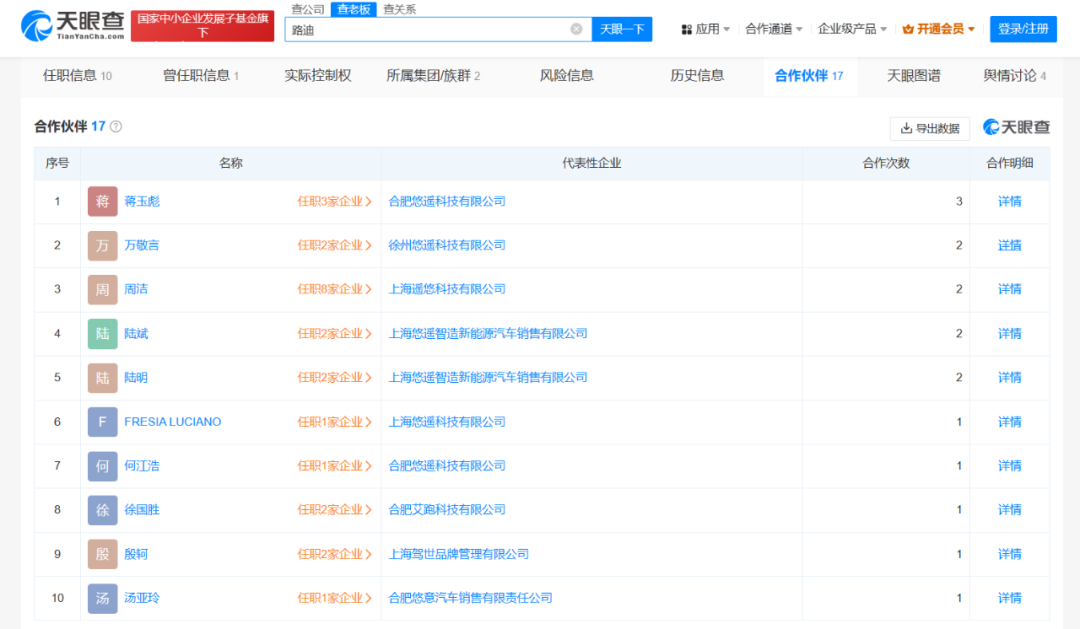This screenshot has height=629, width=1080.
Task: Click the FRESIA LUCIANO avatar icon
Action: pos(102,422)
